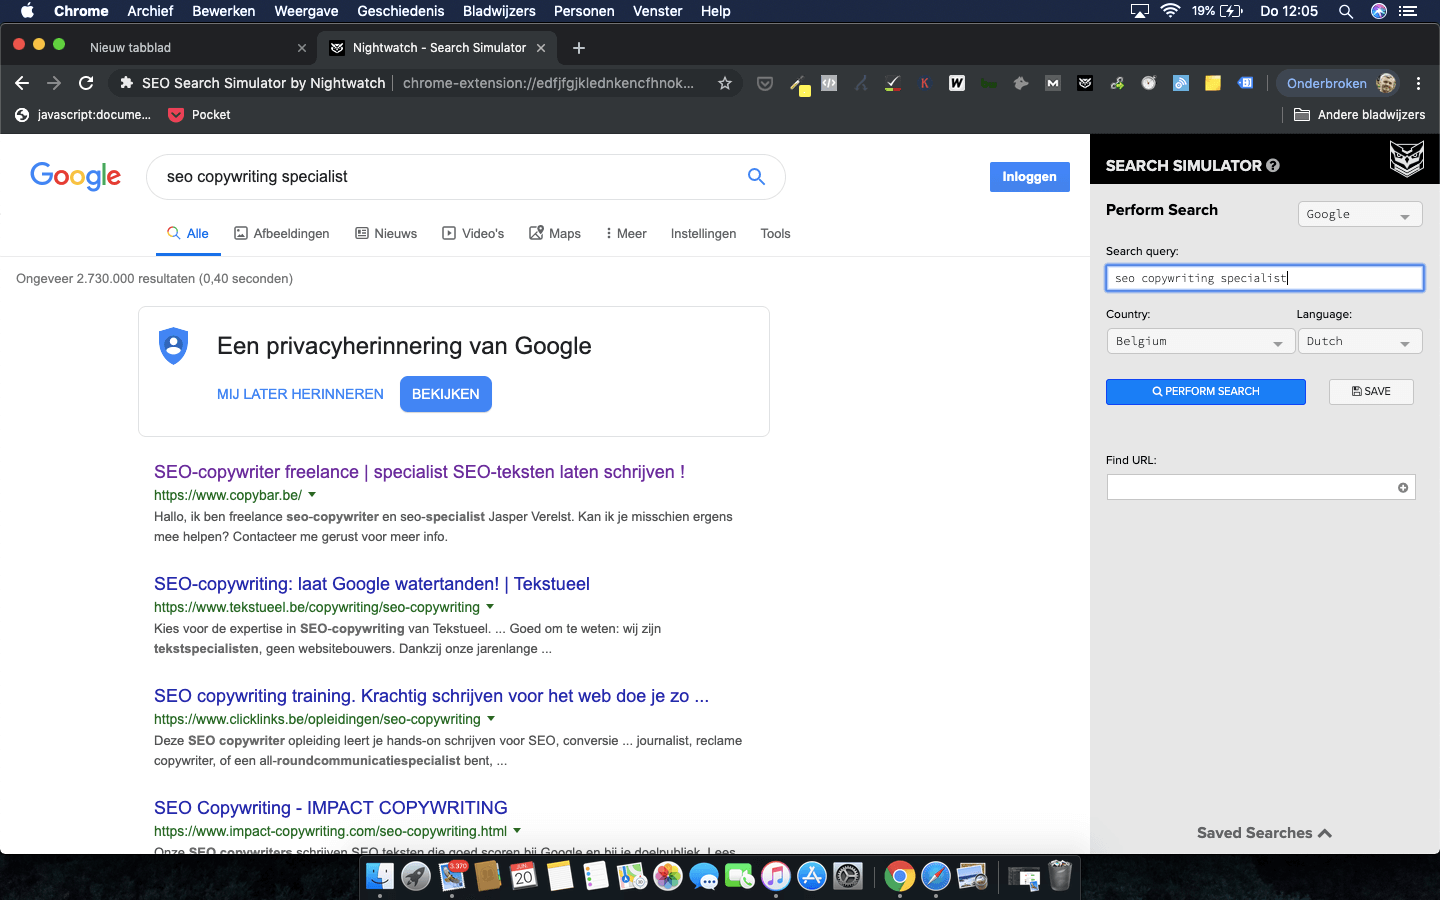
Task: Open a new tab with the plus button
Action: 579,47
